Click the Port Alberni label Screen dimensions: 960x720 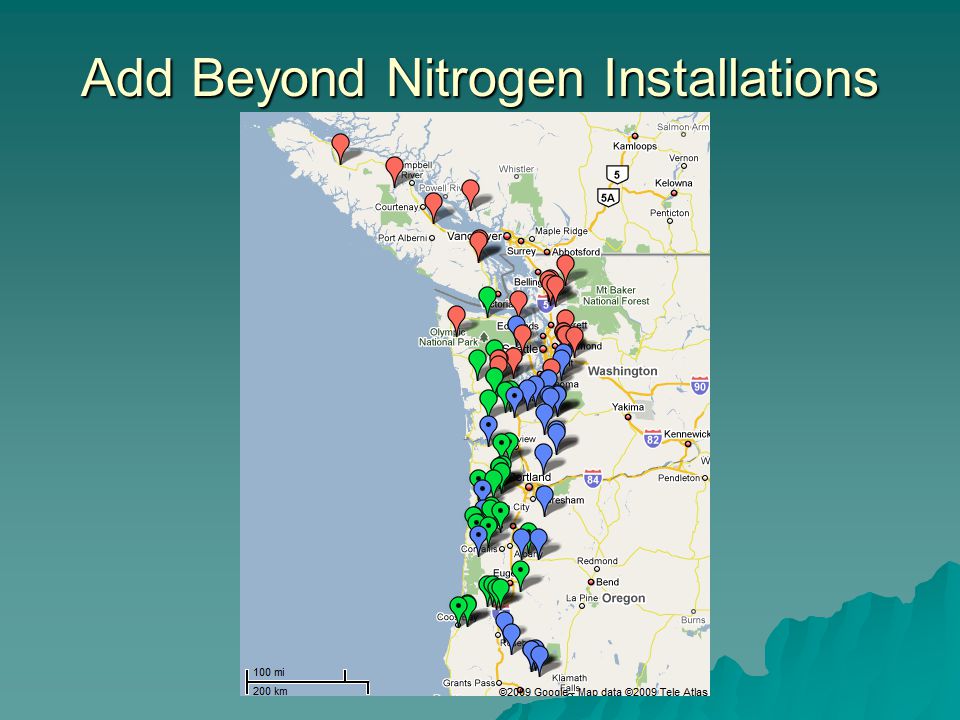(x=402, y=238)
